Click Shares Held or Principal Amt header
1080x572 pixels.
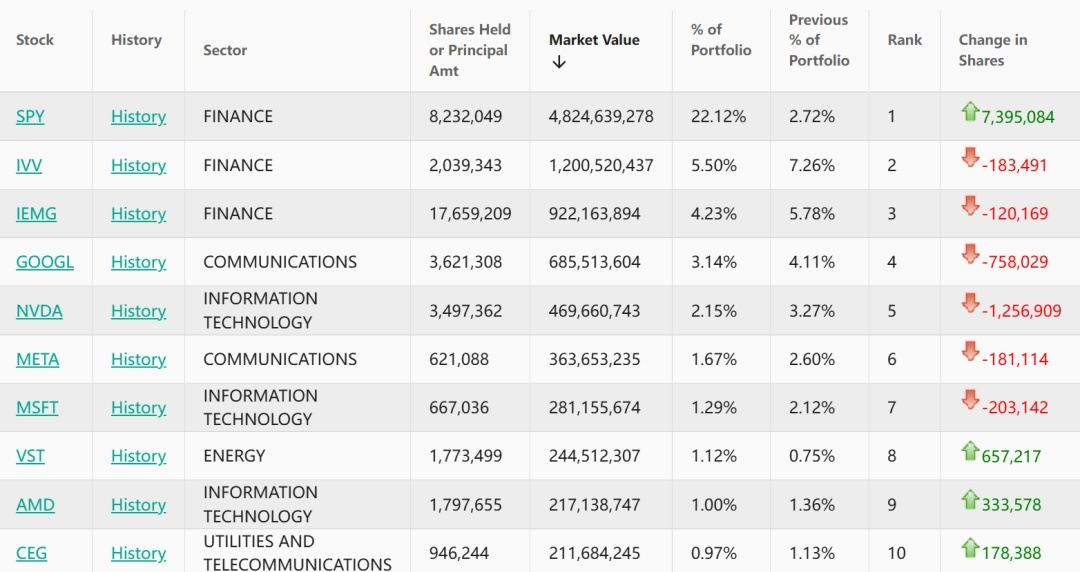tap(469, 50)
